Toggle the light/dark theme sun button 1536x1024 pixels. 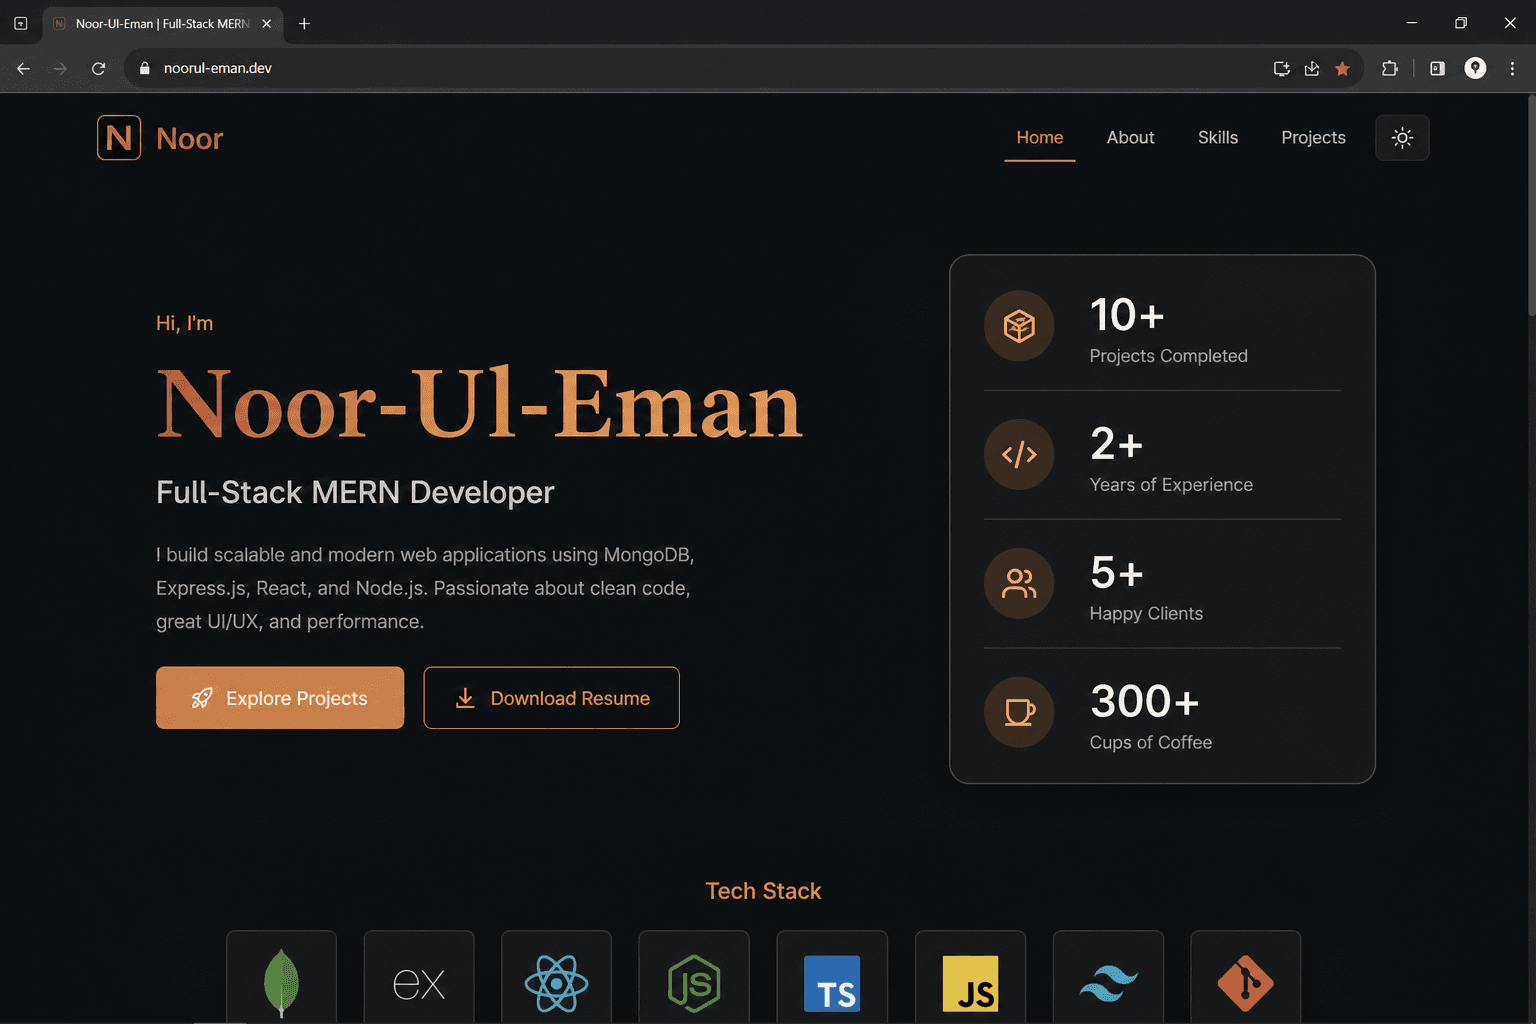1402,138
